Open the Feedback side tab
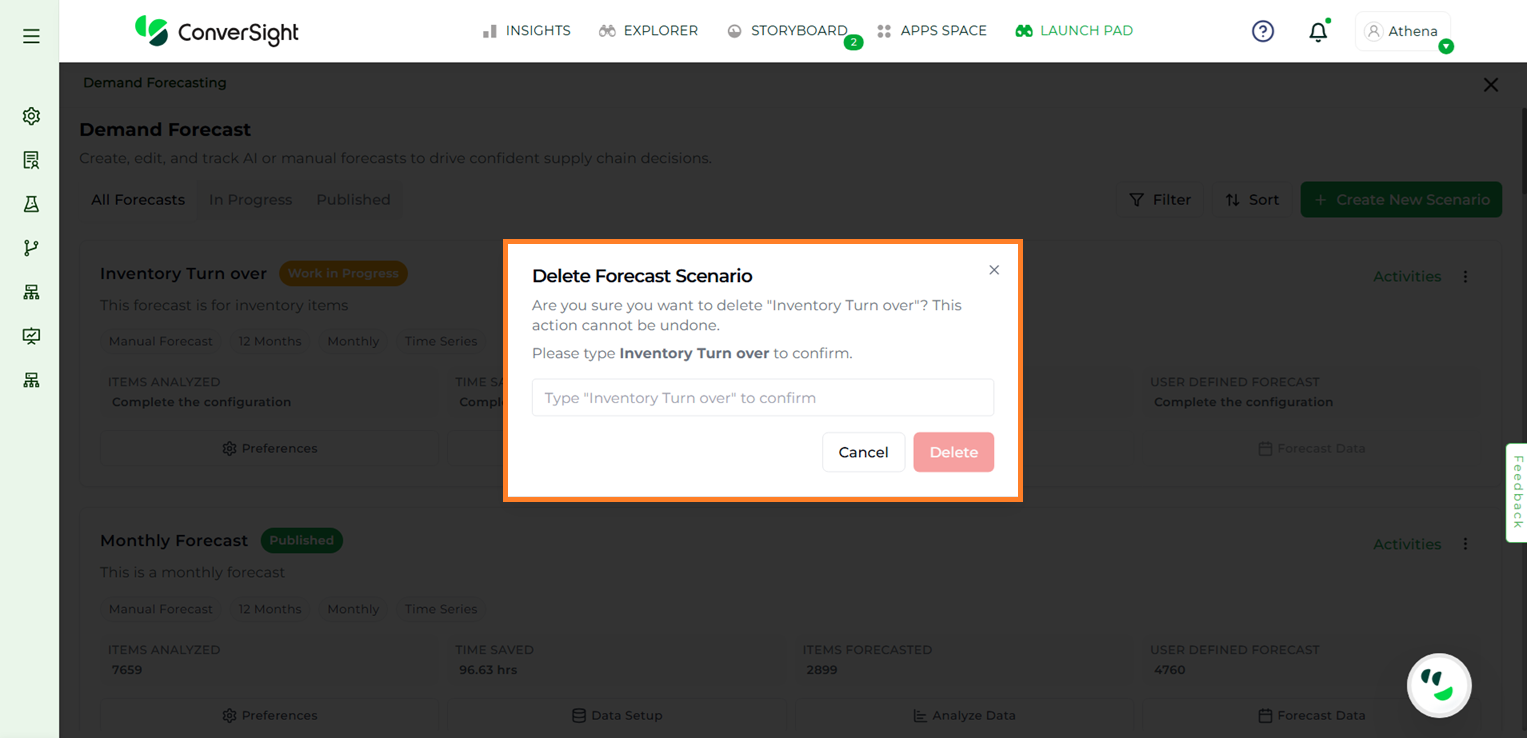 point(1517,492)
